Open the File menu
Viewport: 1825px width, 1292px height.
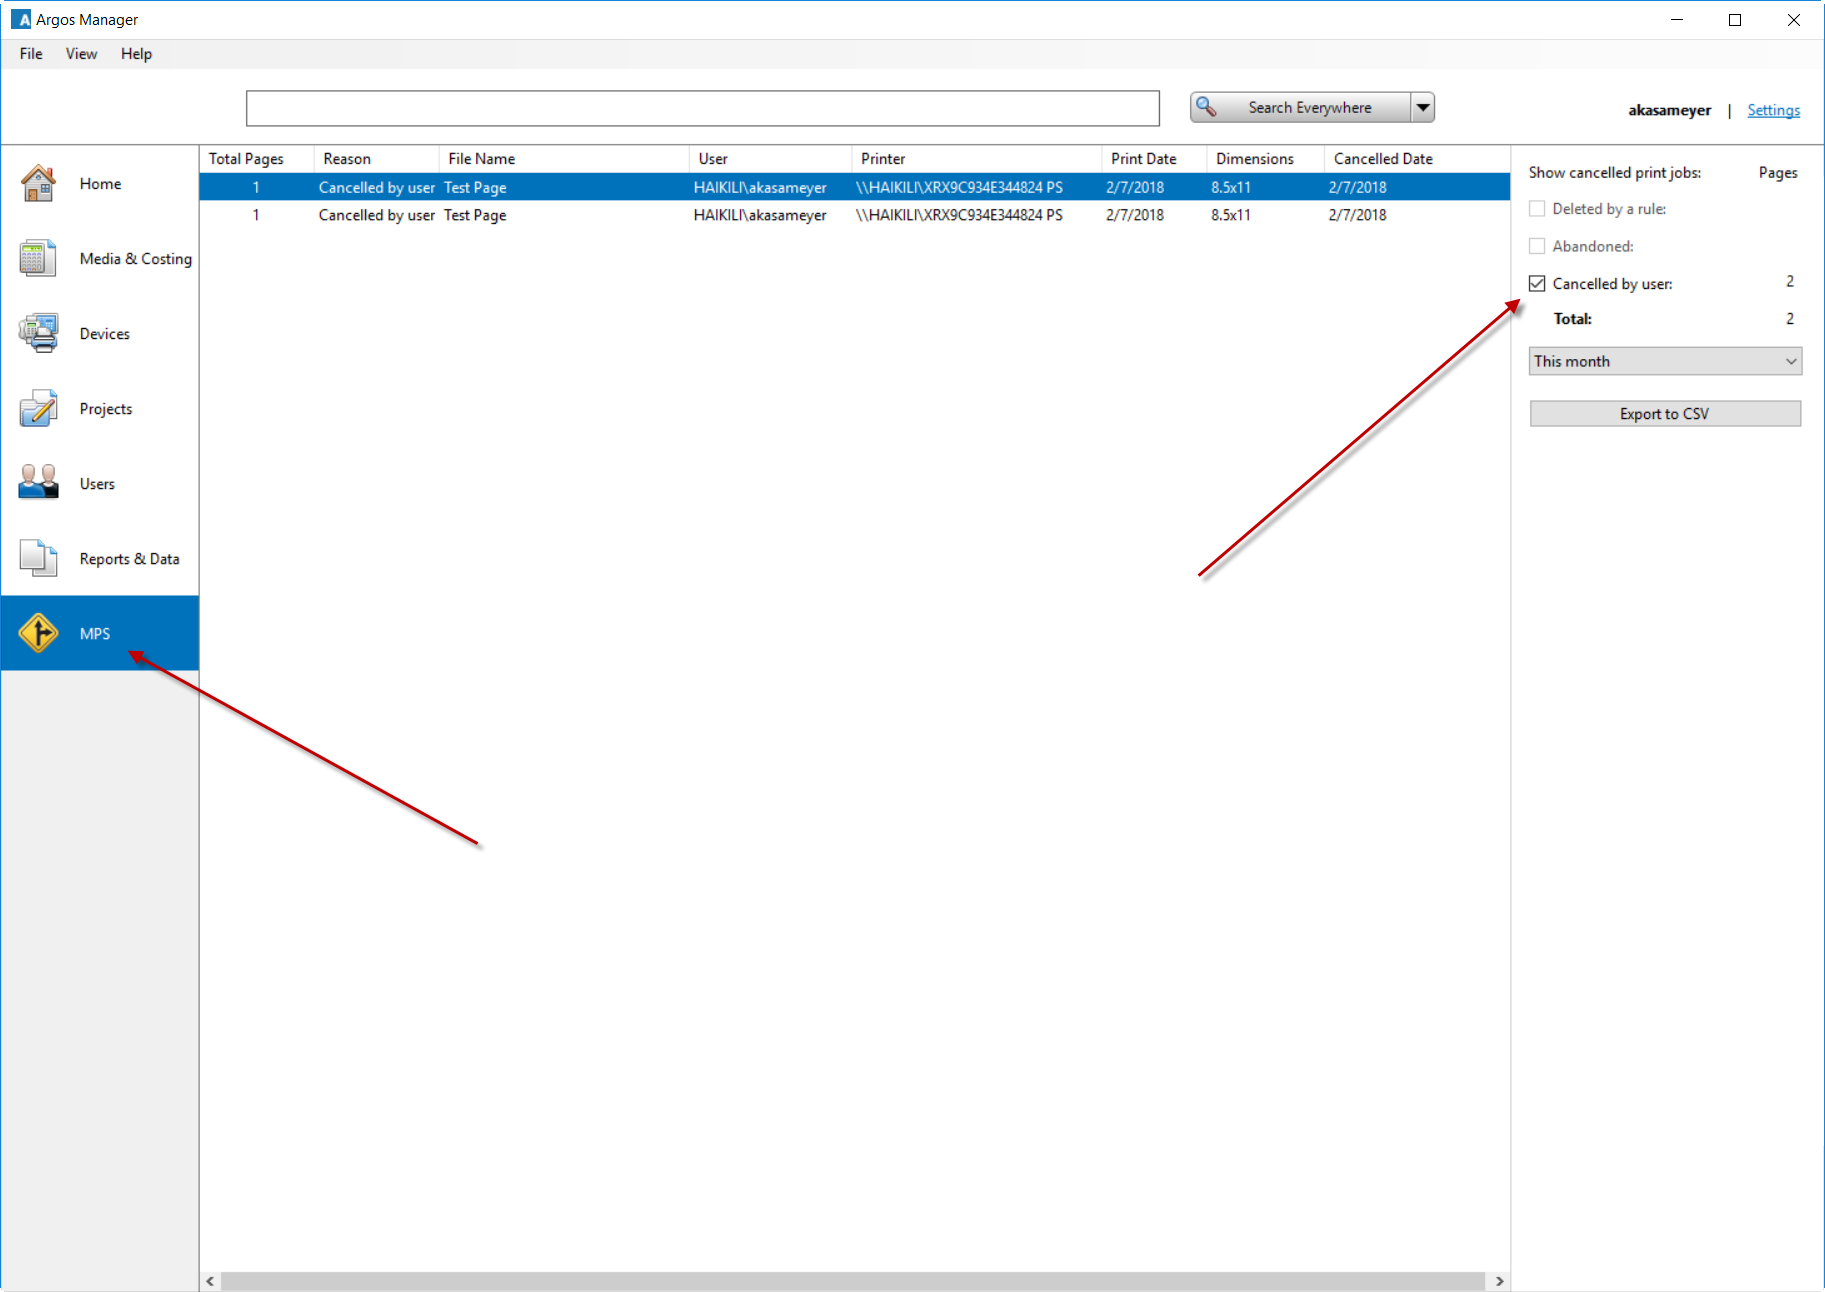click(31, 54)
